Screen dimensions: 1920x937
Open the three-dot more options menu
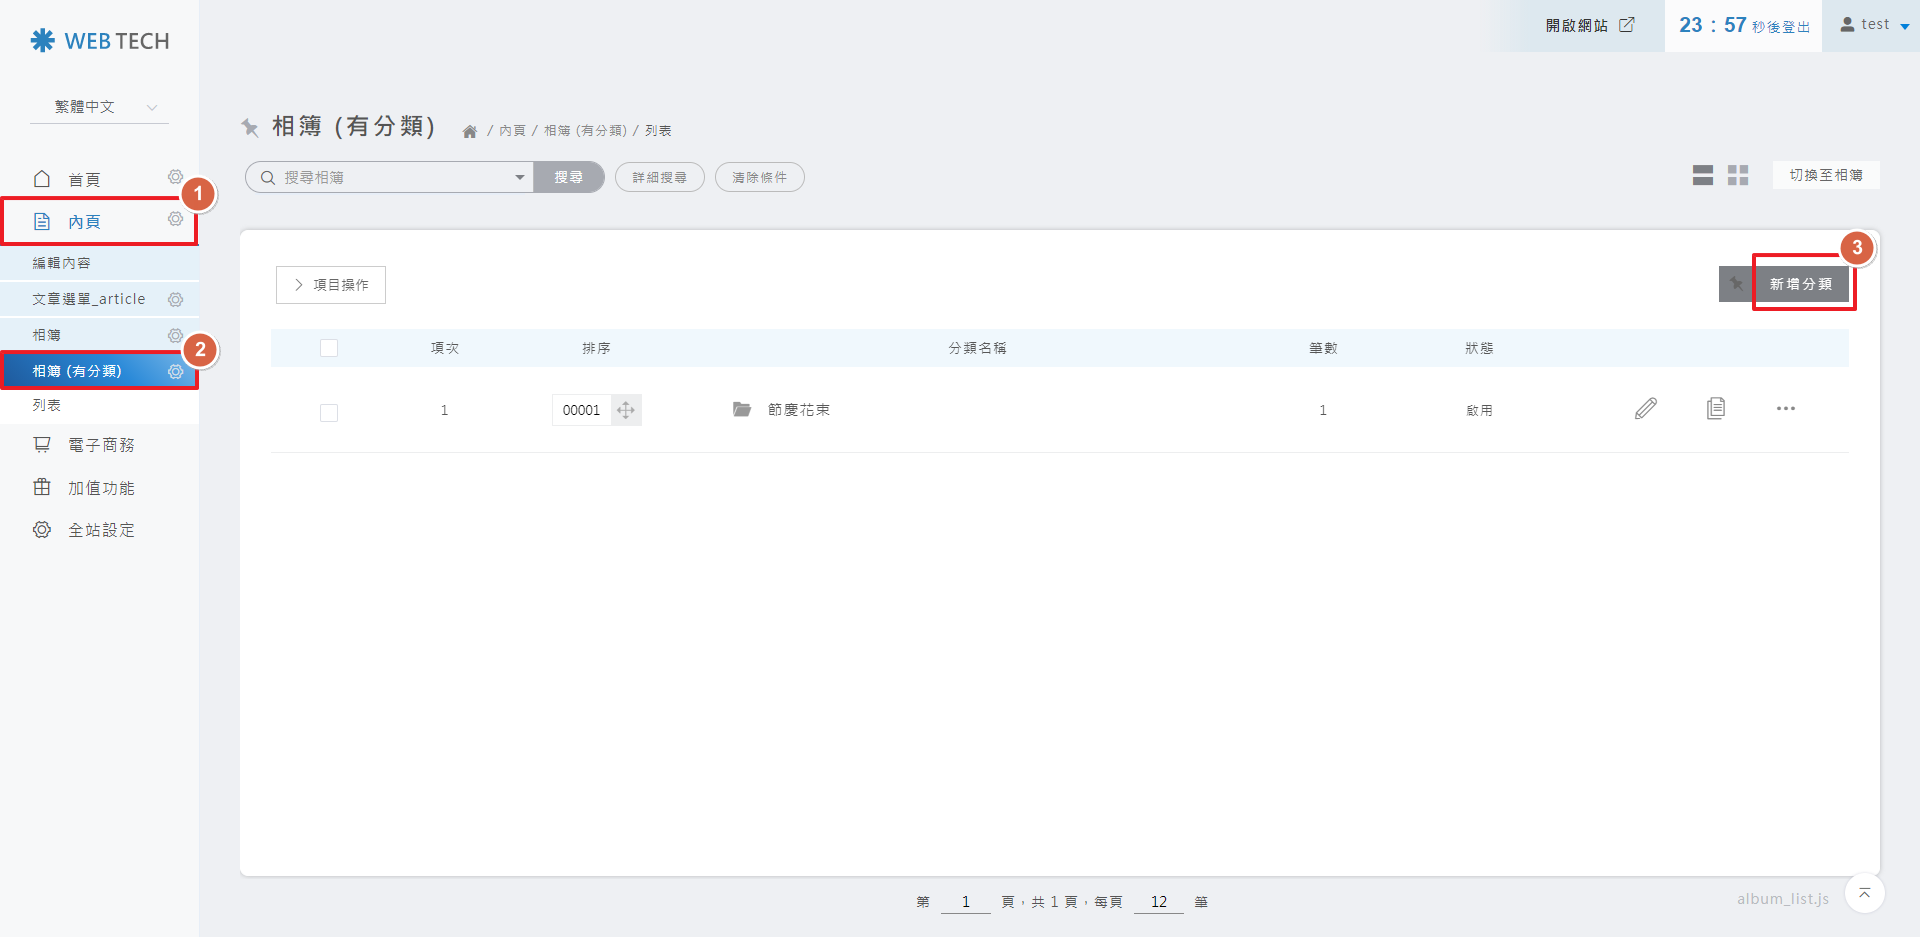click(x=1785, y=409)
